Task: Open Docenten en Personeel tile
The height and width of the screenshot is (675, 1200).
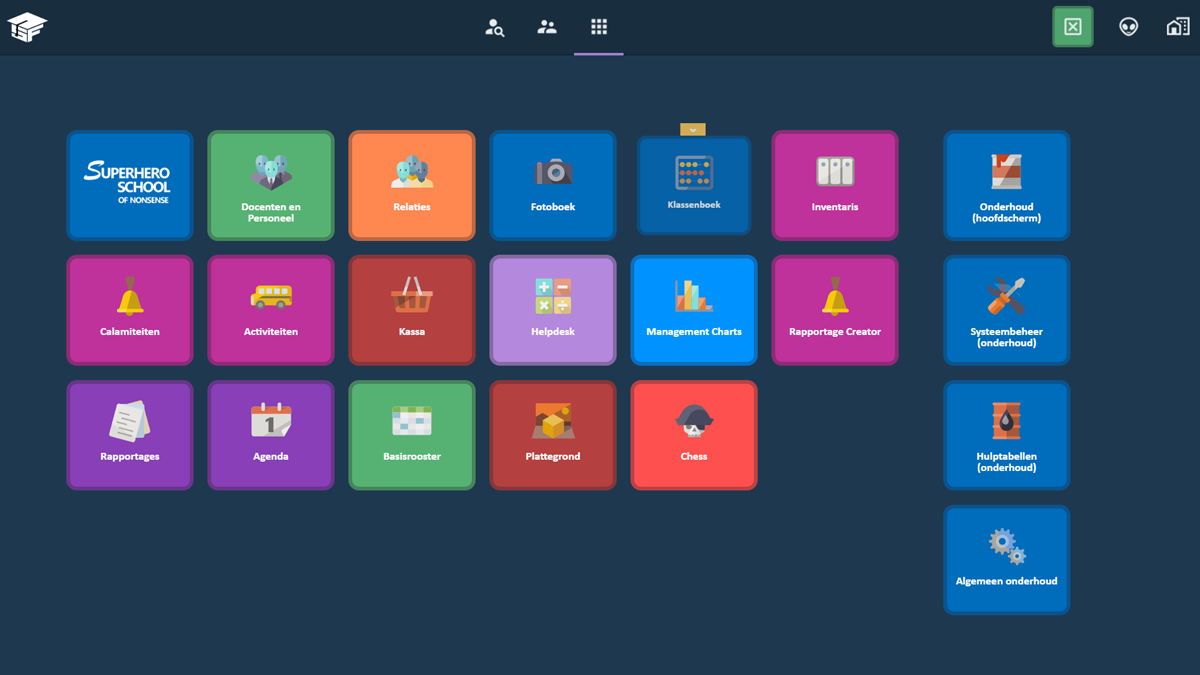Action: (x=271, y=185)
